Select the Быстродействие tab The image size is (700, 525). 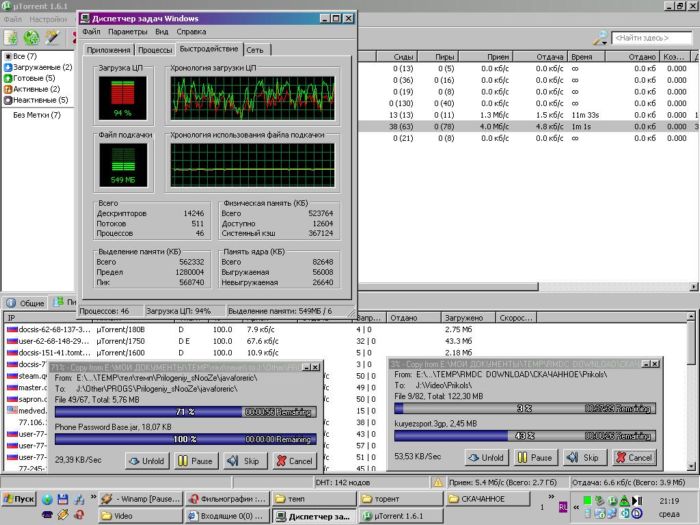(209, 49)
